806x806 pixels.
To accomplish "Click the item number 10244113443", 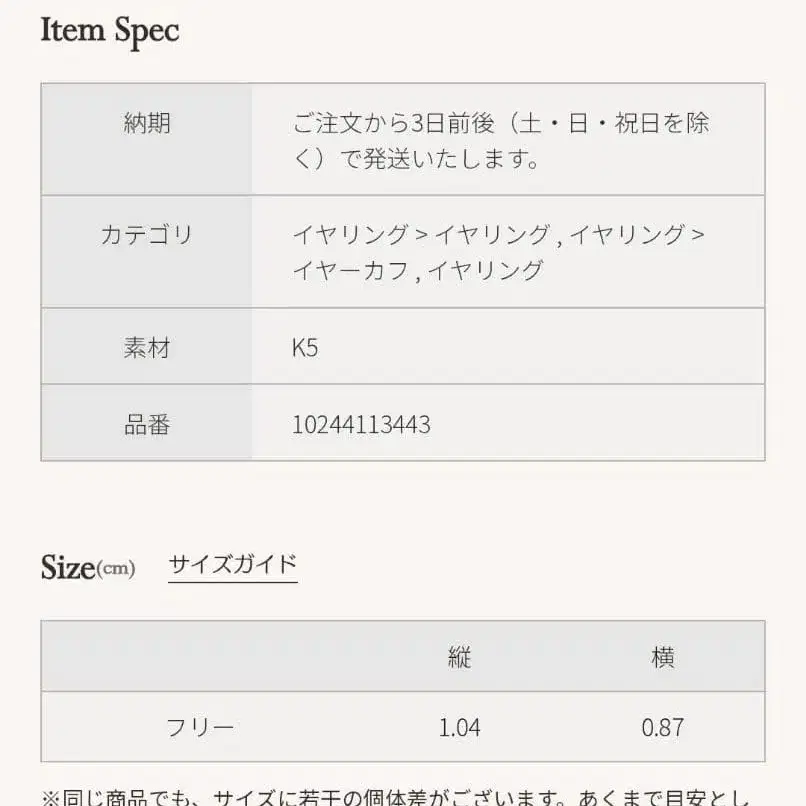I will 361,425.
